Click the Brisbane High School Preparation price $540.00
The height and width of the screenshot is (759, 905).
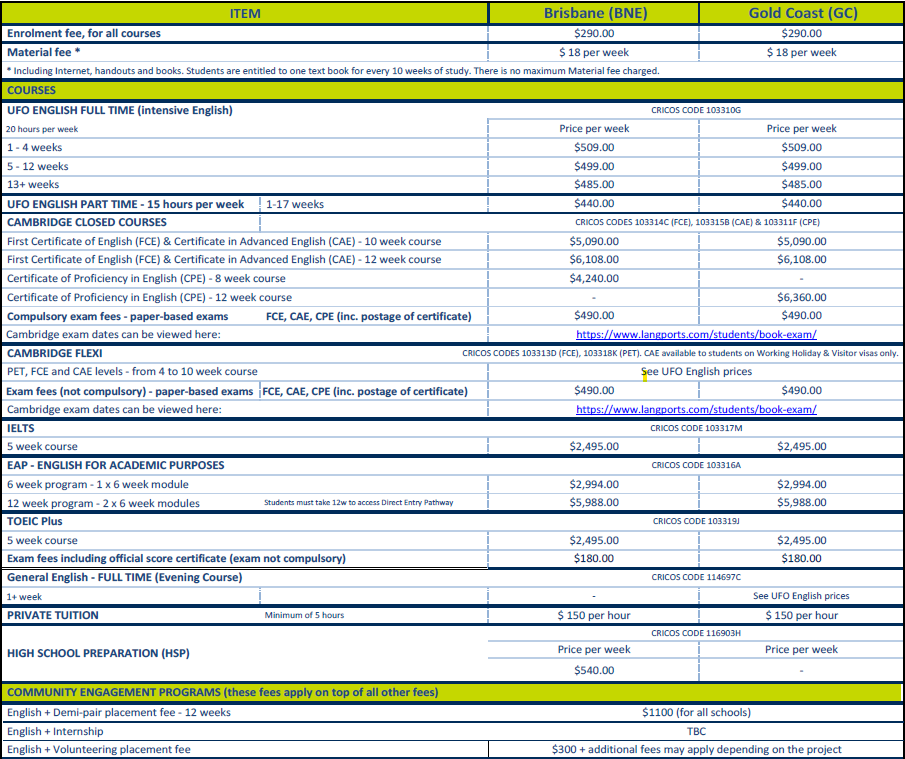point(594,670)
